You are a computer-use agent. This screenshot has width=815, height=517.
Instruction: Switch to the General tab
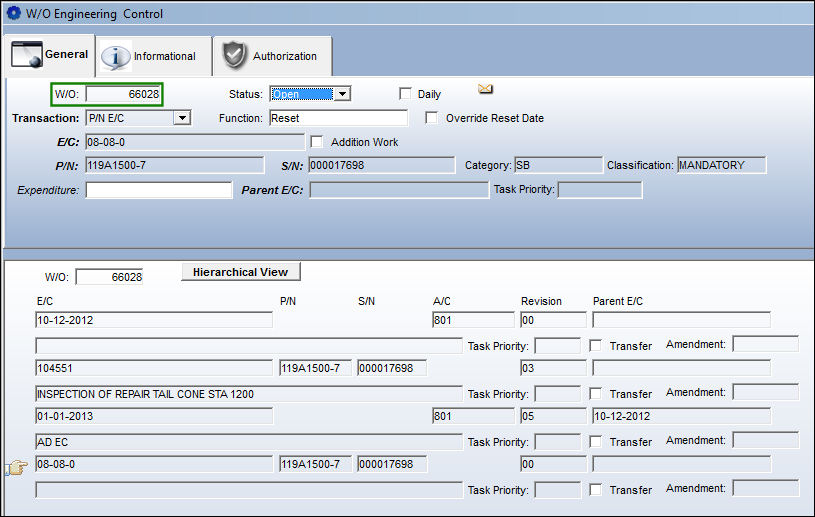coord(50,55)
